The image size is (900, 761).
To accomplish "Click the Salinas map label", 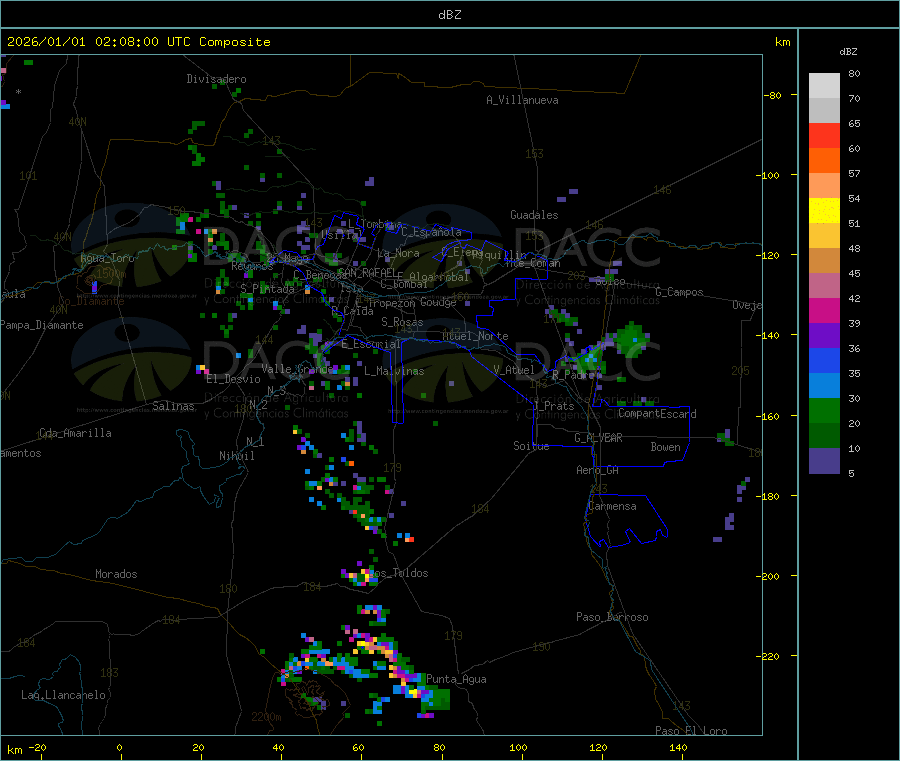I will pos(173,406).
